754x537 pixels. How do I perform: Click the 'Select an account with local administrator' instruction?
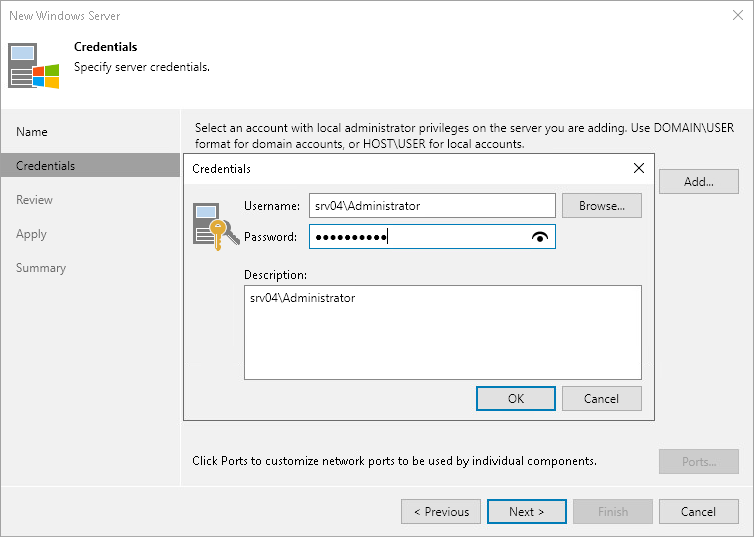464,136
